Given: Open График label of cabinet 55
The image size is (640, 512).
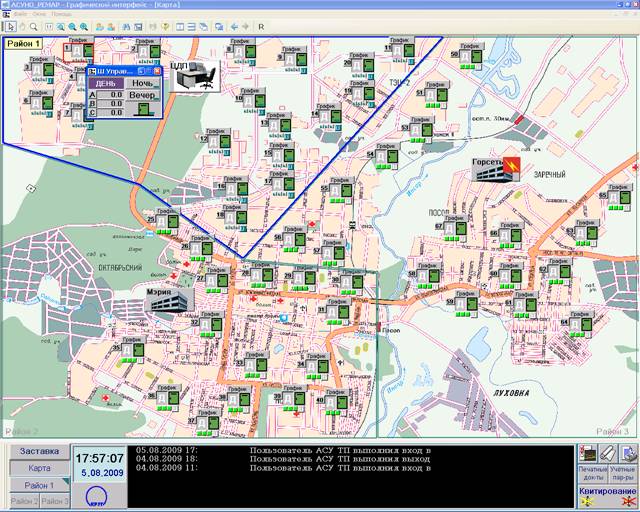Looking at the screenshot, I should (x=340, y=180).
